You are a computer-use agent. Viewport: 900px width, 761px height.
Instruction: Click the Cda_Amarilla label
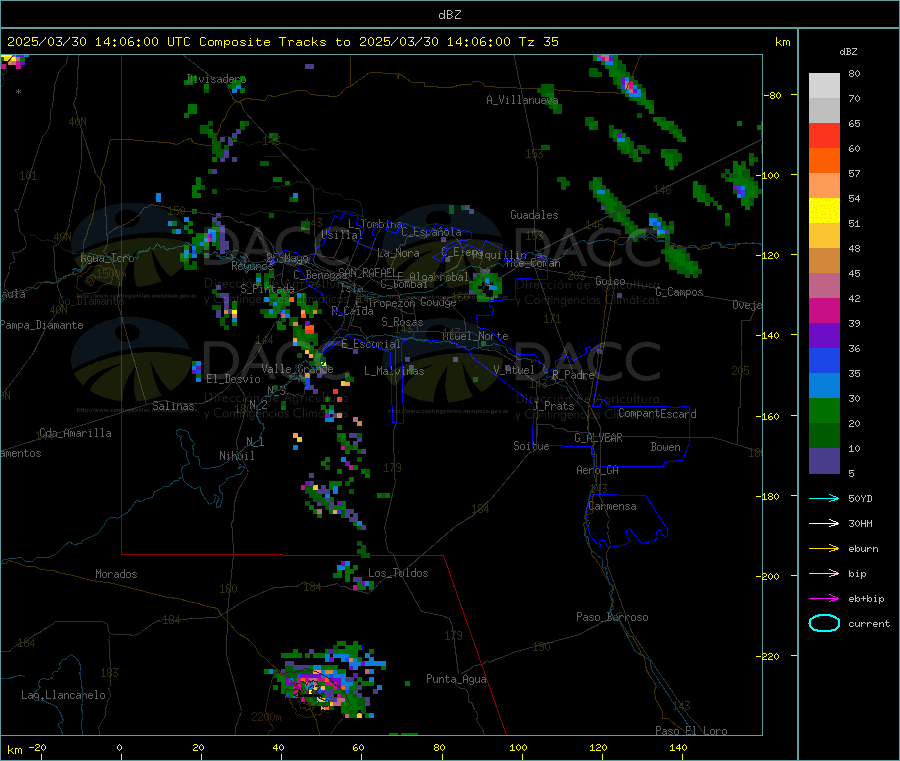(x=75, y=433)
